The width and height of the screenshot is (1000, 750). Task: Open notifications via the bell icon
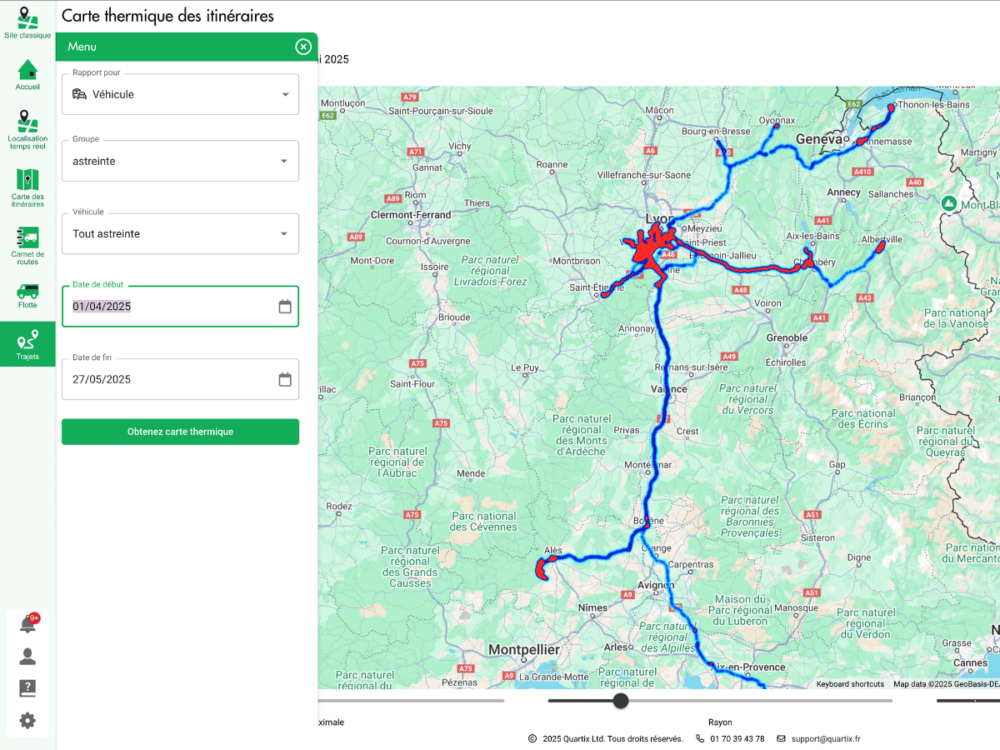27,622
